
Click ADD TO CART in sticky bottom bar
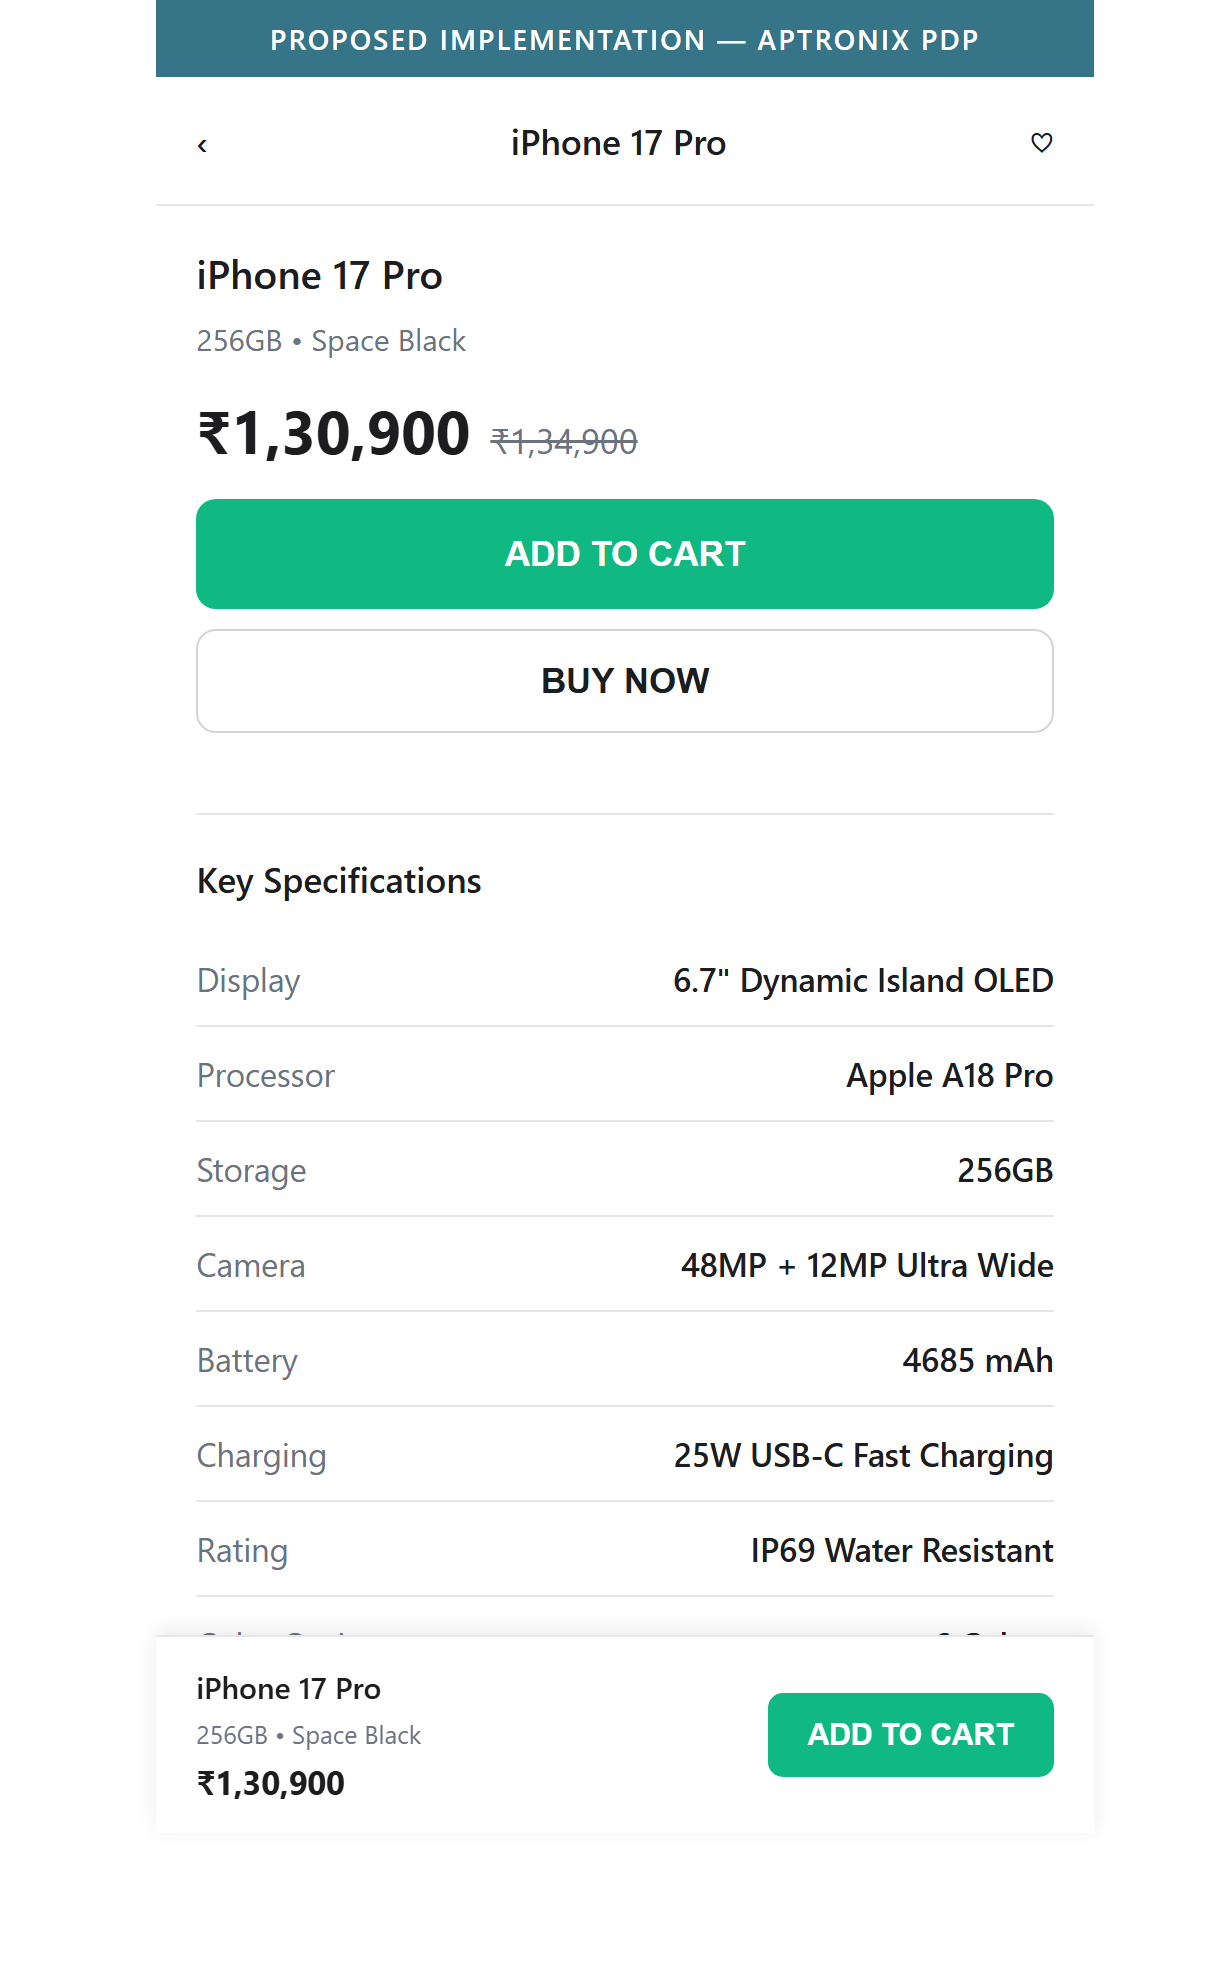pyautogui.click(x=911, y=1735)
